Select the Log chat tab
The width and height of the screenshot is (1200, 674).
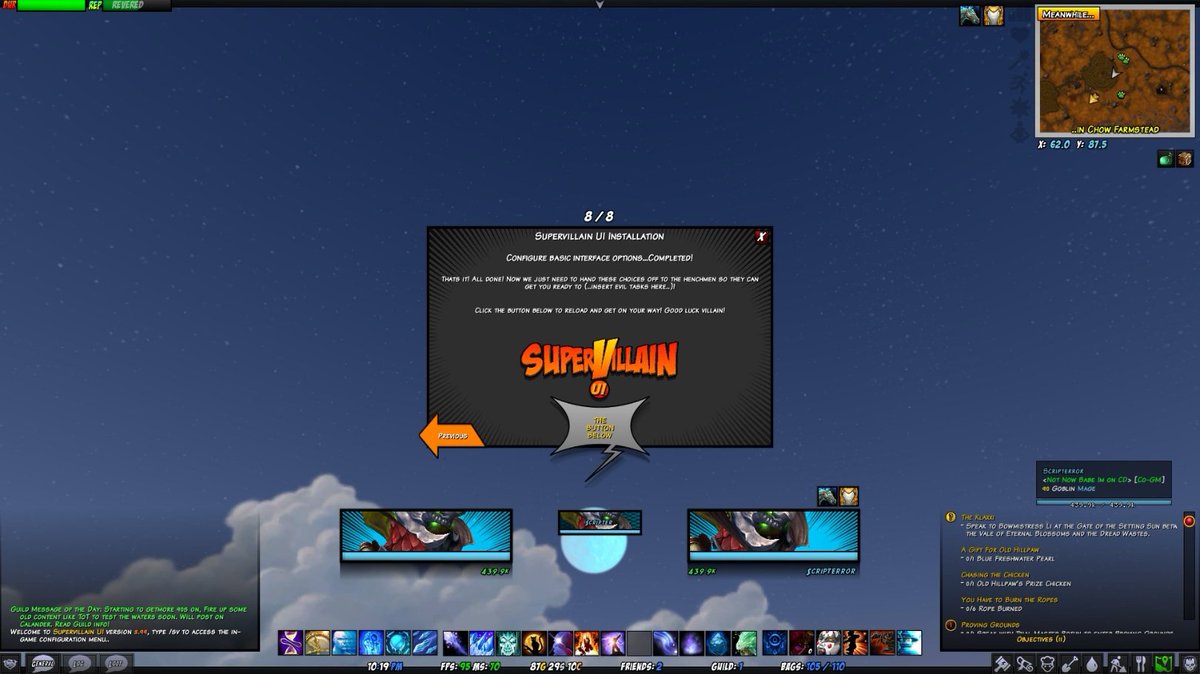[x=79, y=662]
